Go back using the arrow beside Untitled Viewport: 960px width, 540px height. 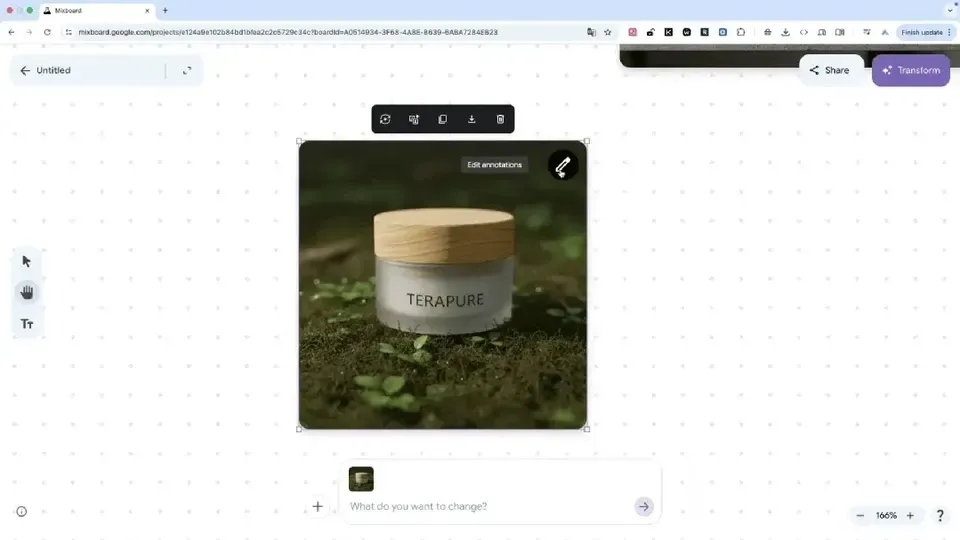point(24,70)
